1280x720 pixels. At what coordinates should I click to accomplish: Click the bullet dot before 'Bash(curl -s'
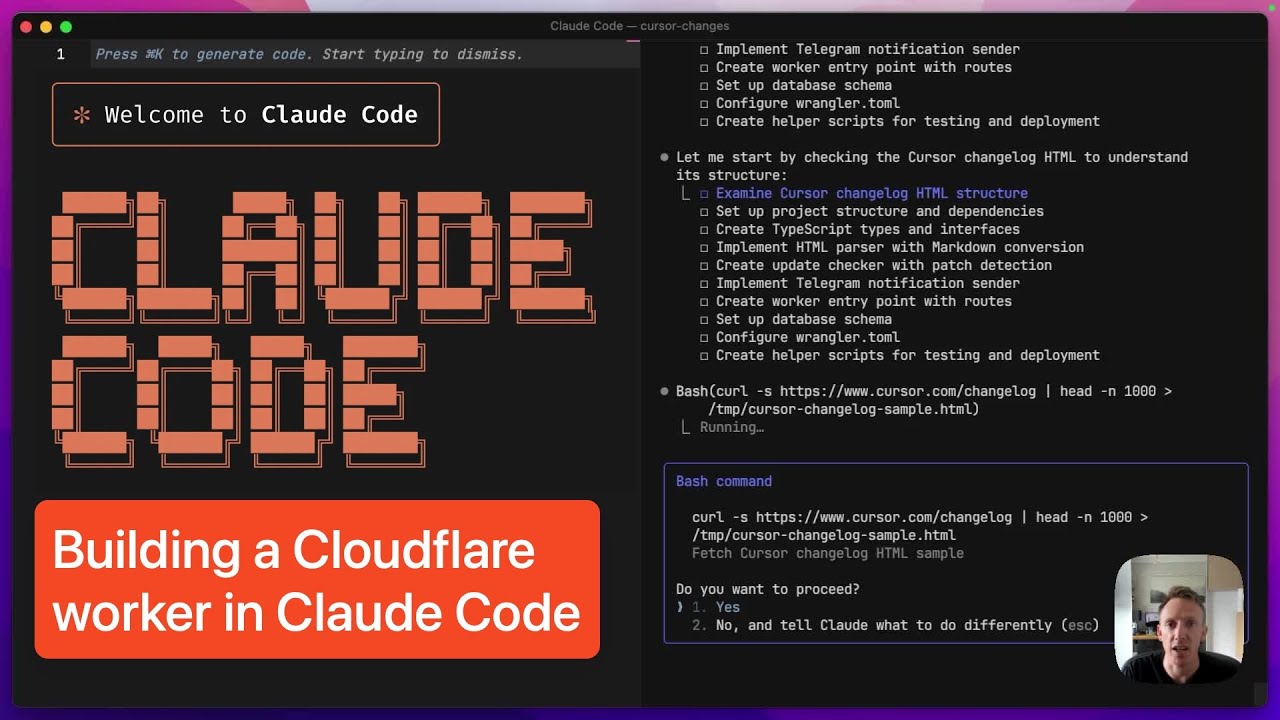point(664,391)
